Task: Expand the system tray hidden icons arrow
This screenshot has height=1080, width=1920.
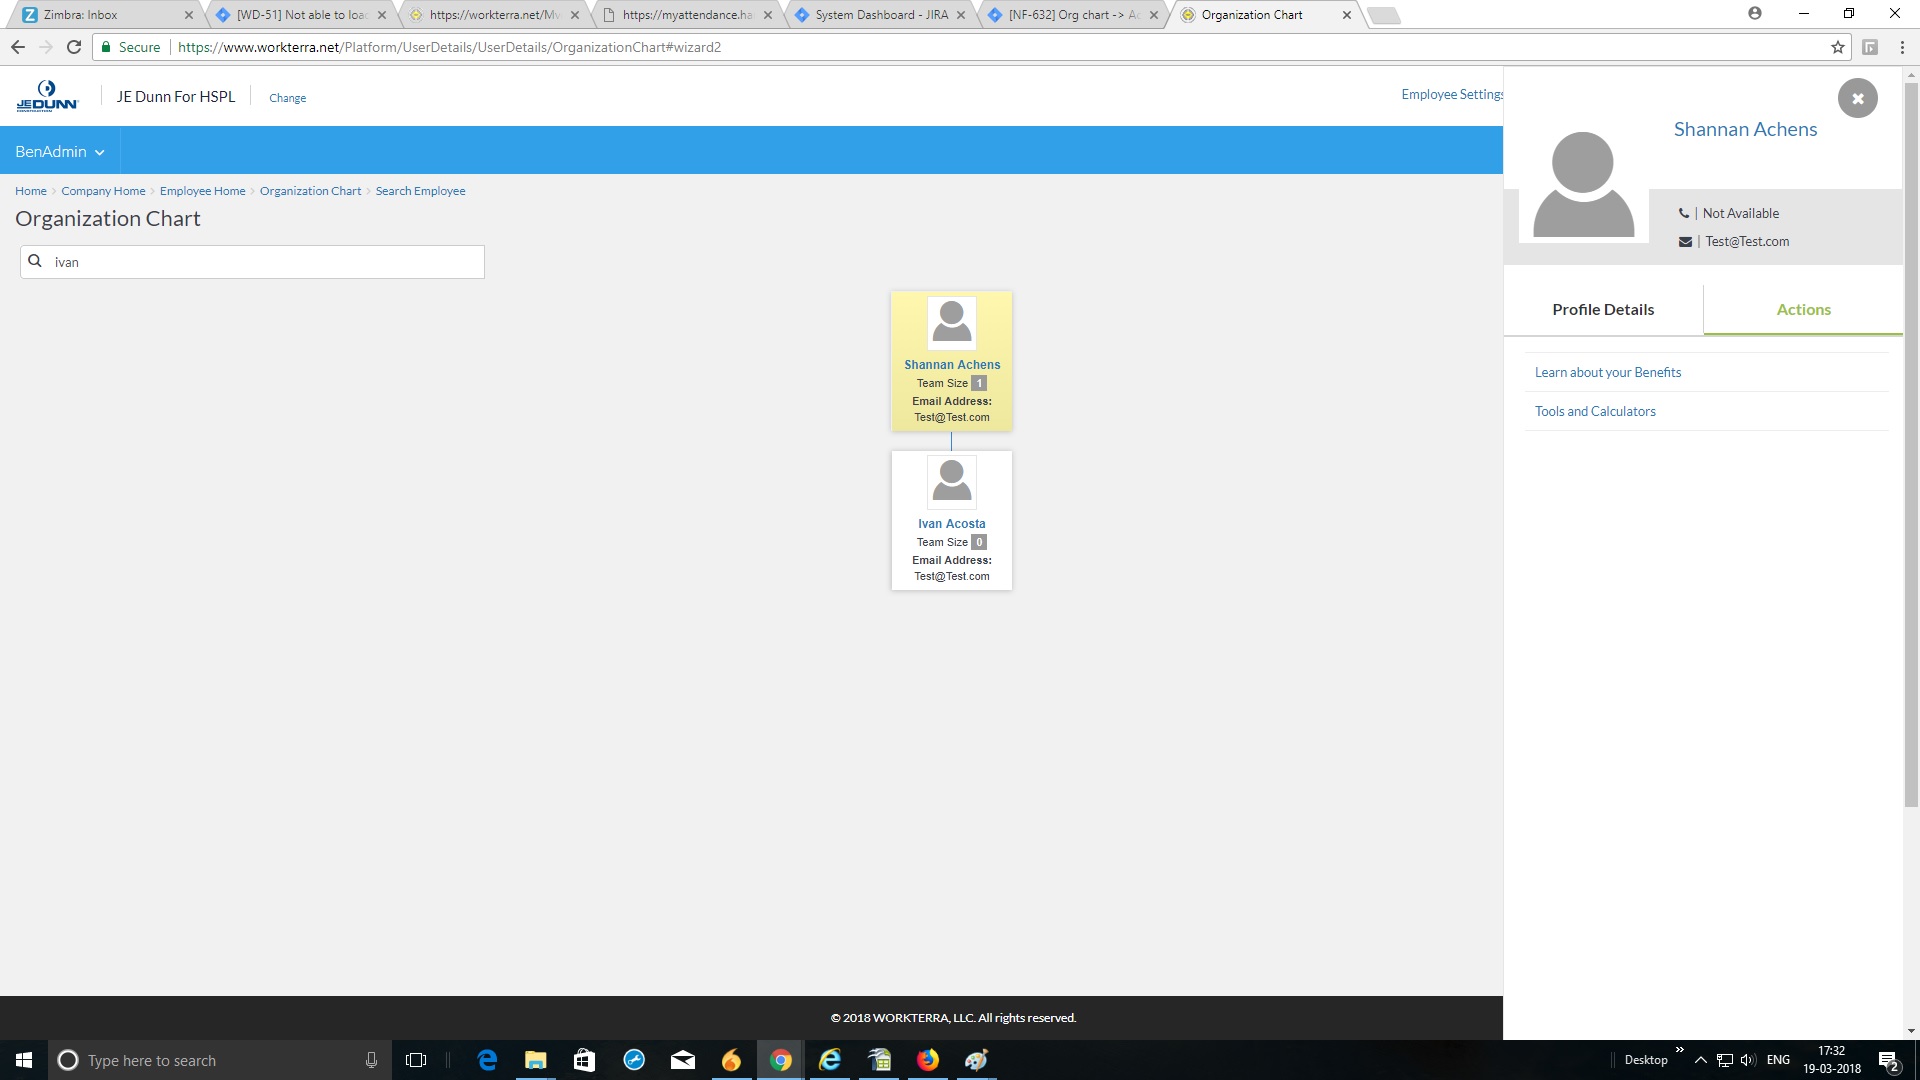Action: tap(1700, 1060)
